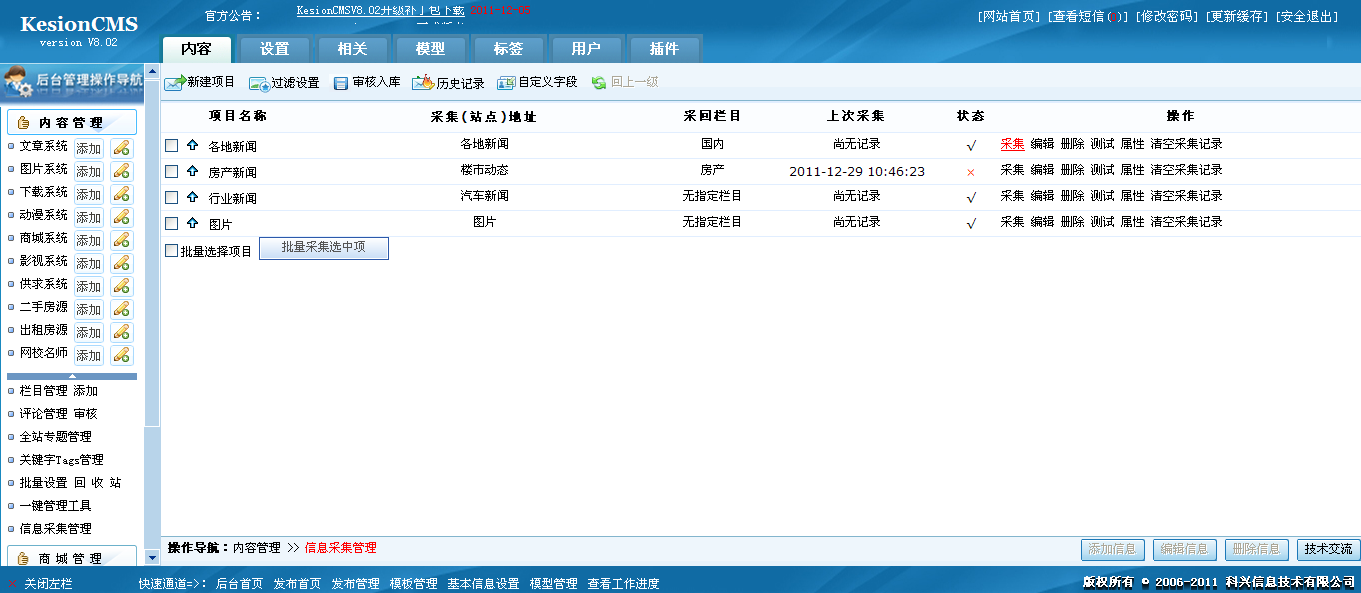This screenshot has height=593, width=1361.
Task: Click the up-arrow icon for 房产新闻
Action: point(193,171)
